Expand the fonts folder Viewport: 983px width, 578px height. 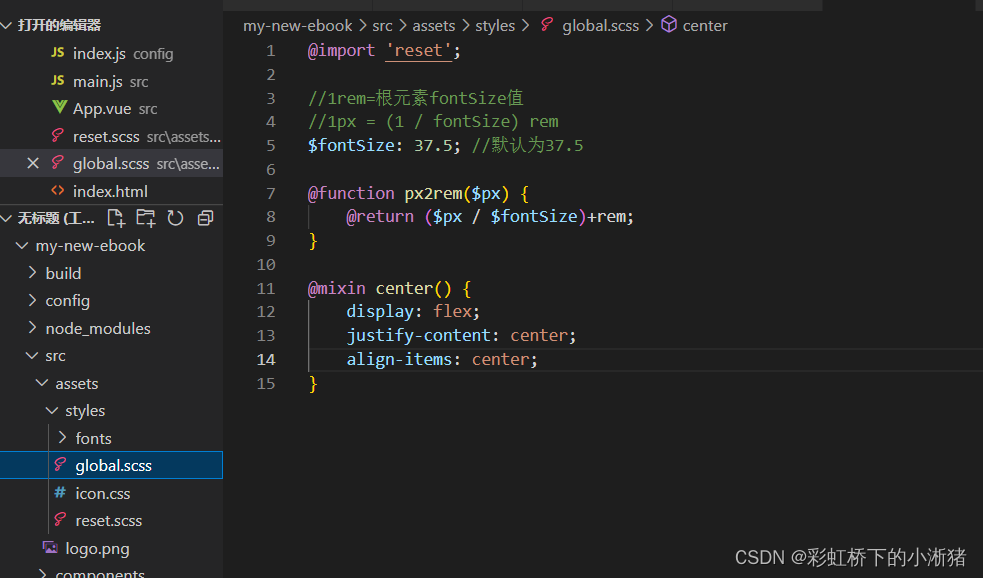pos(62,438)
